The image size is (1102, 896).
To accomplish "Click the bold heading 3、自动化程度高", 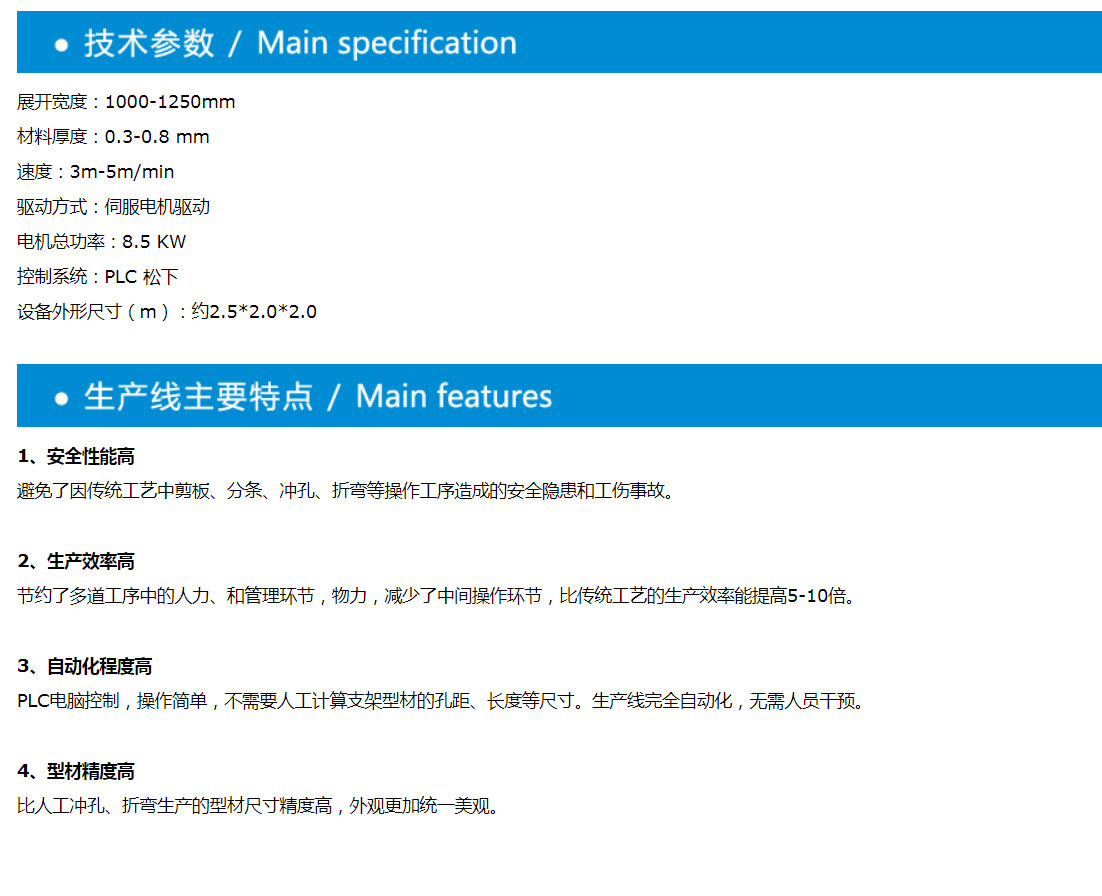I will (x=85, y=667).
